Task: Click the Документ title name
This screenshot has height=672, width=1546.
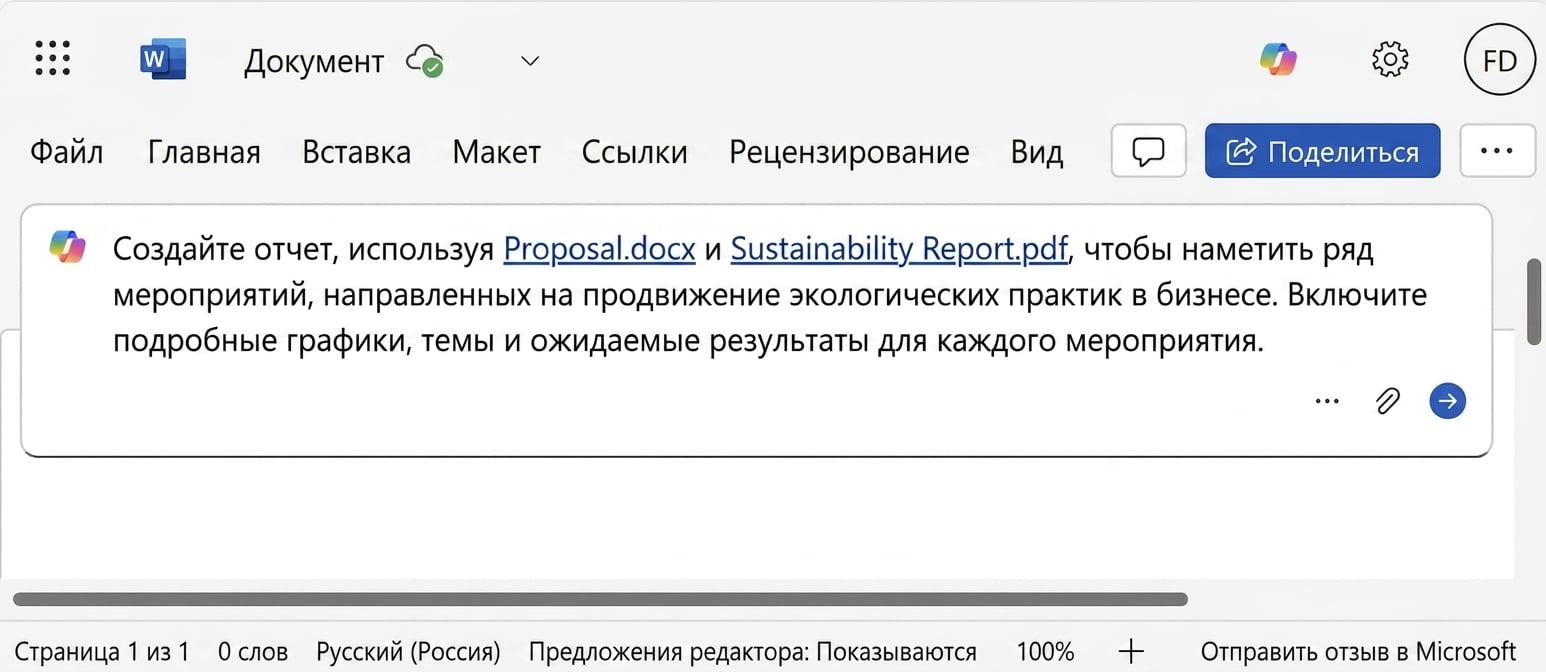Action: (313, 61)
